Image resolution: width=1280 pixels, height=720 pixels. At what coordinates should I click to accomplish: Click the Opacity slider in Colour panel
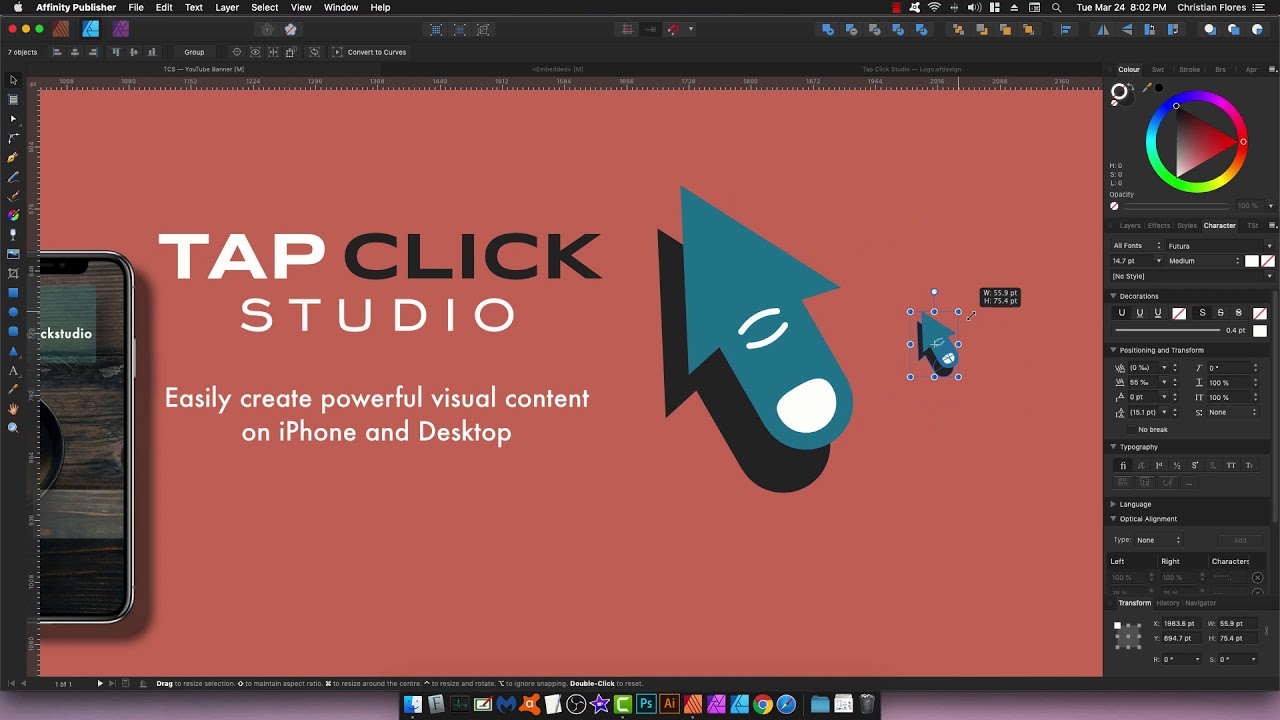pos(1176,206)
